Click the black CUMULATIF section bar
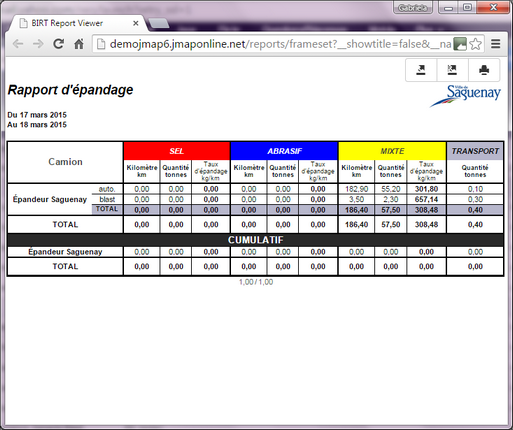Viewport: 513px width, 430px height. click(255, 240)
